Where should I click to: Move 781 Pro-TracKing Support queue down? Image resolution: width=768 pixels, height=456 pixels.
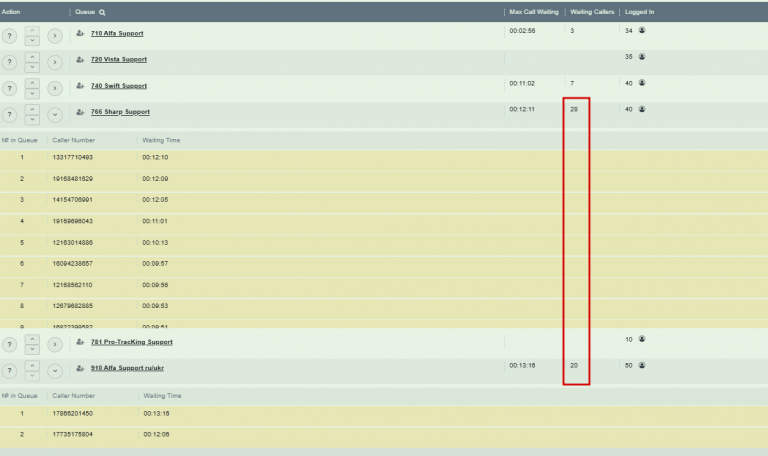[32, 349]
